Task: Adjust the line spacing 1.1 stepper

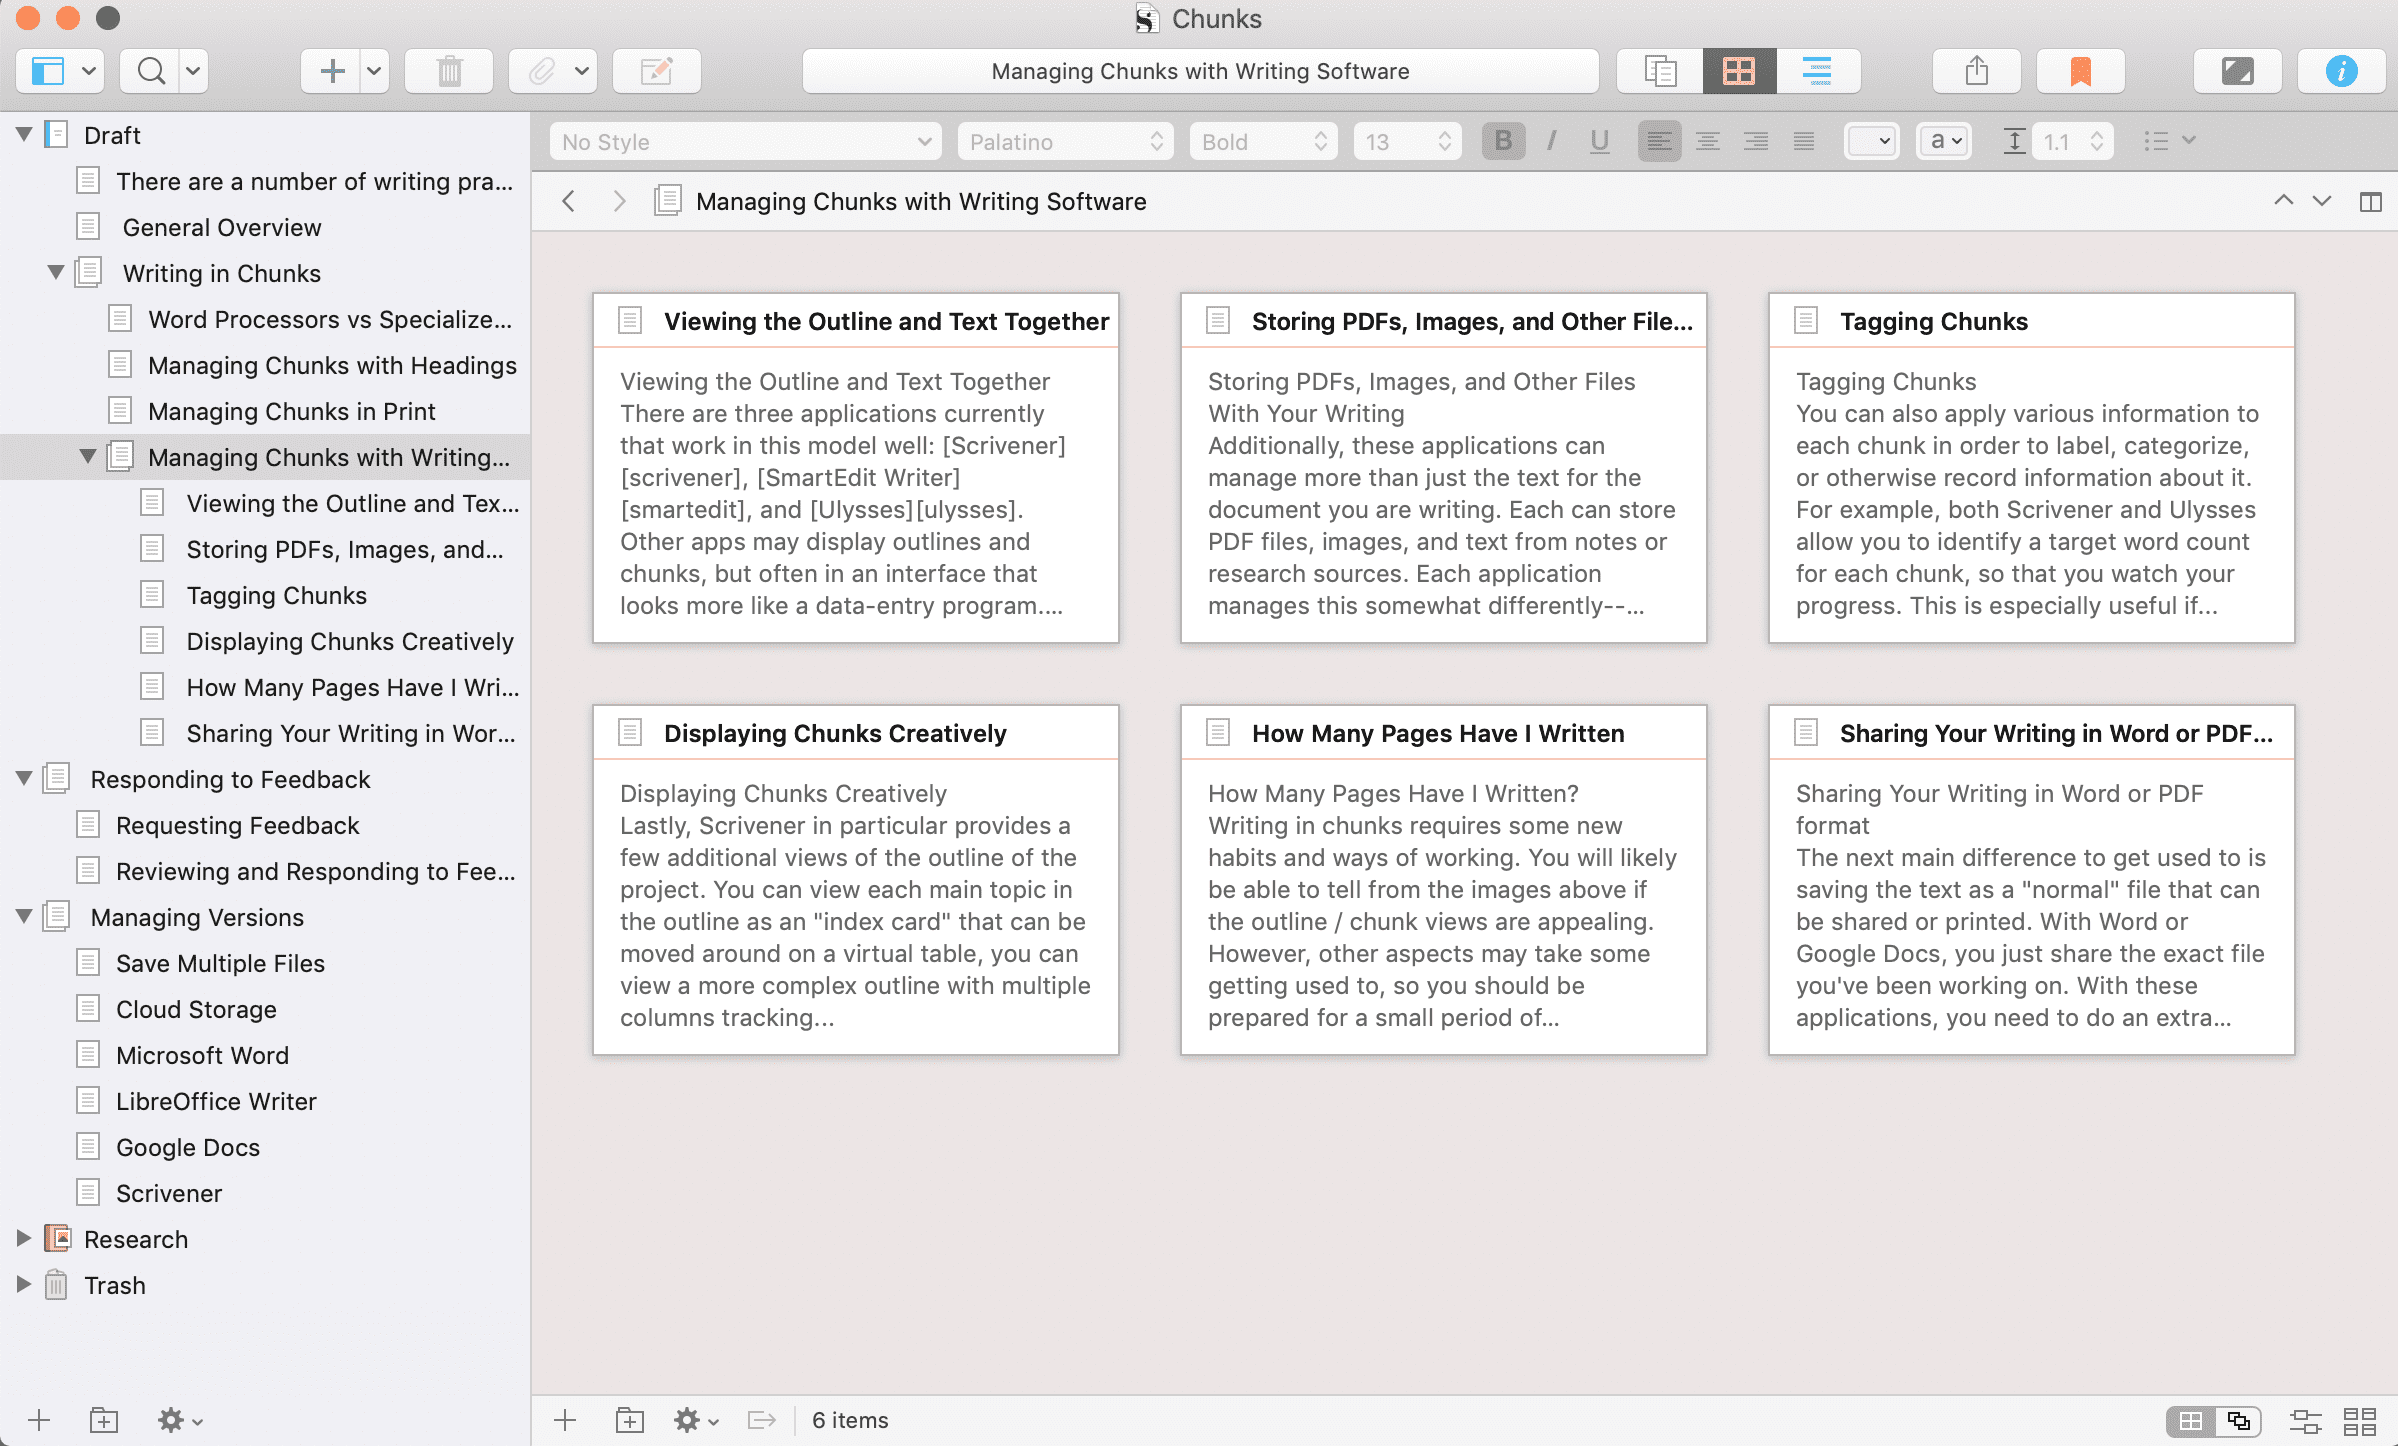Action: coord(2097,141)
